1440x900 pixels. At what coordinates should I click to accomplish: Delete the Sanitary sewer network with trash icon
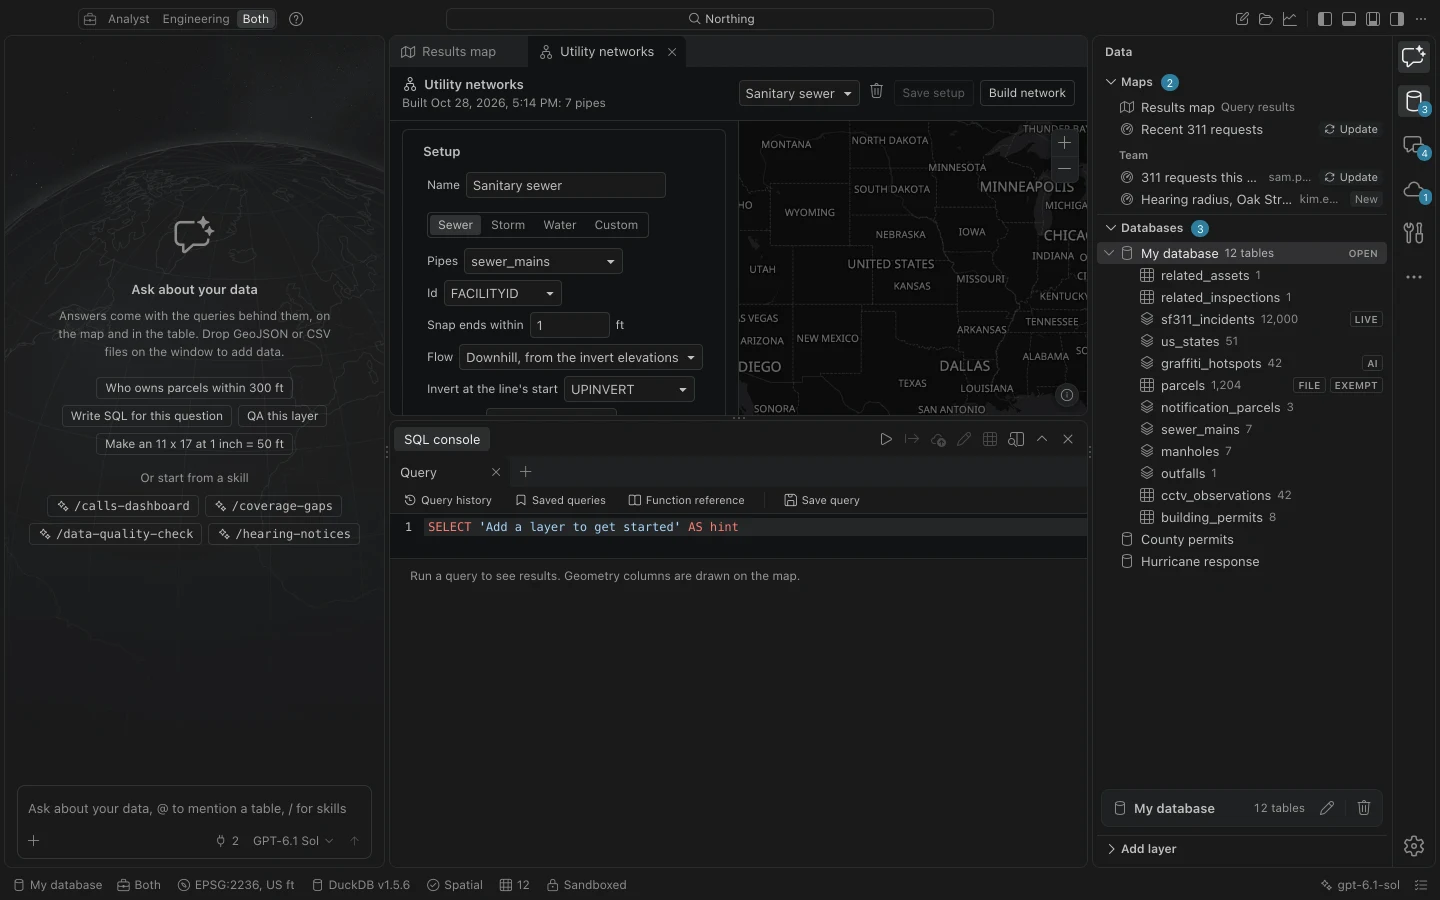pyautogui.click(x=876, y=91)
